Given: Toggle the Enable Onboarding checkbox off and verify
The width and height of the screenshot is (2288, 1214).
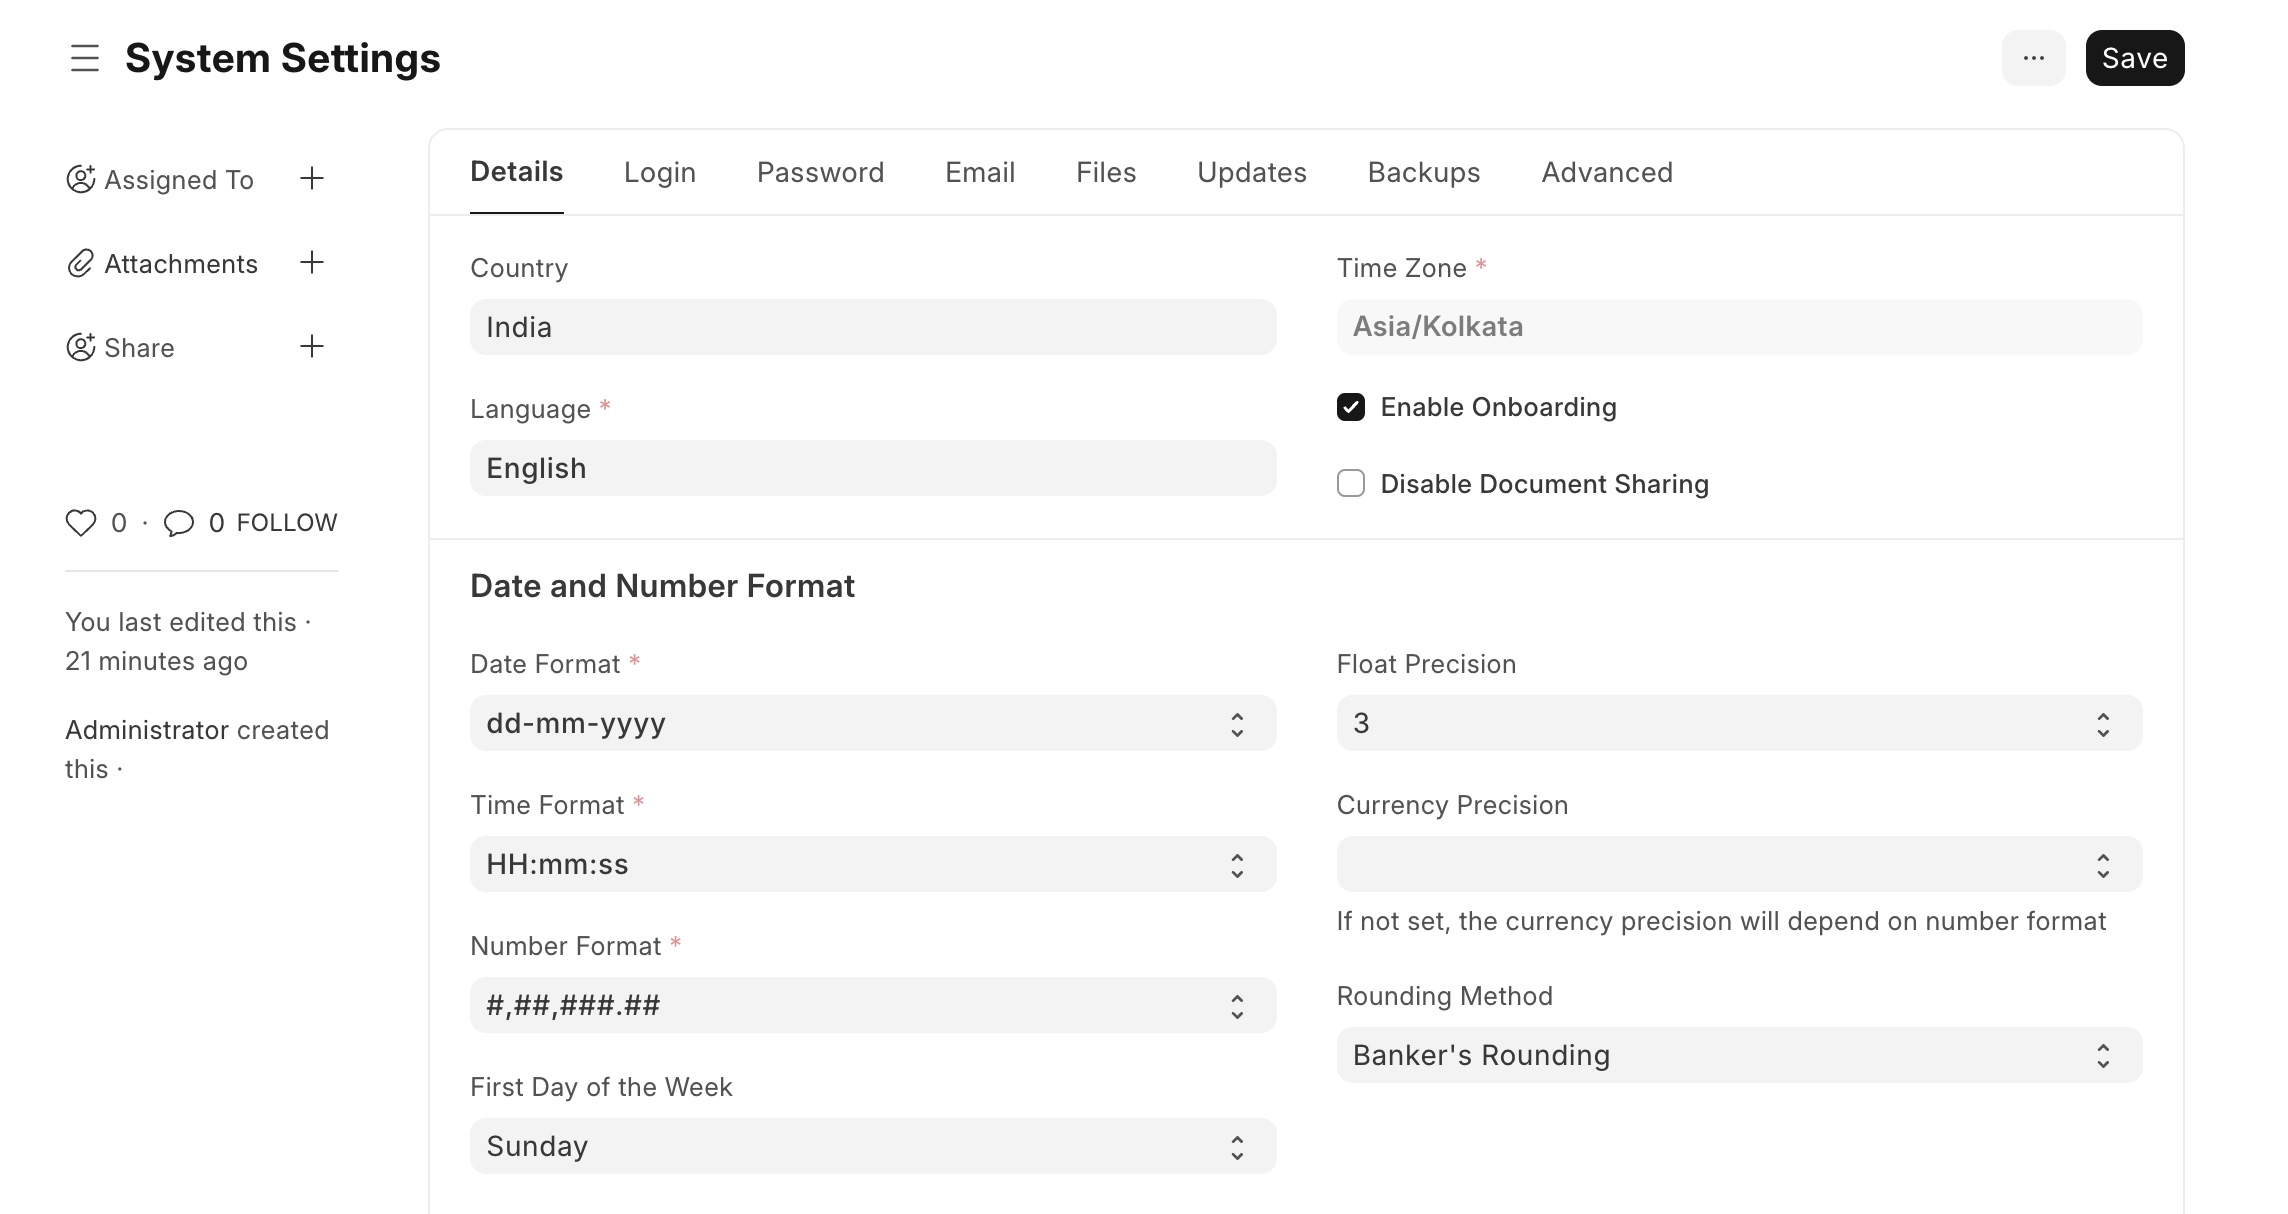Looking at the screenshot, I should click(x=1351, y=407).
